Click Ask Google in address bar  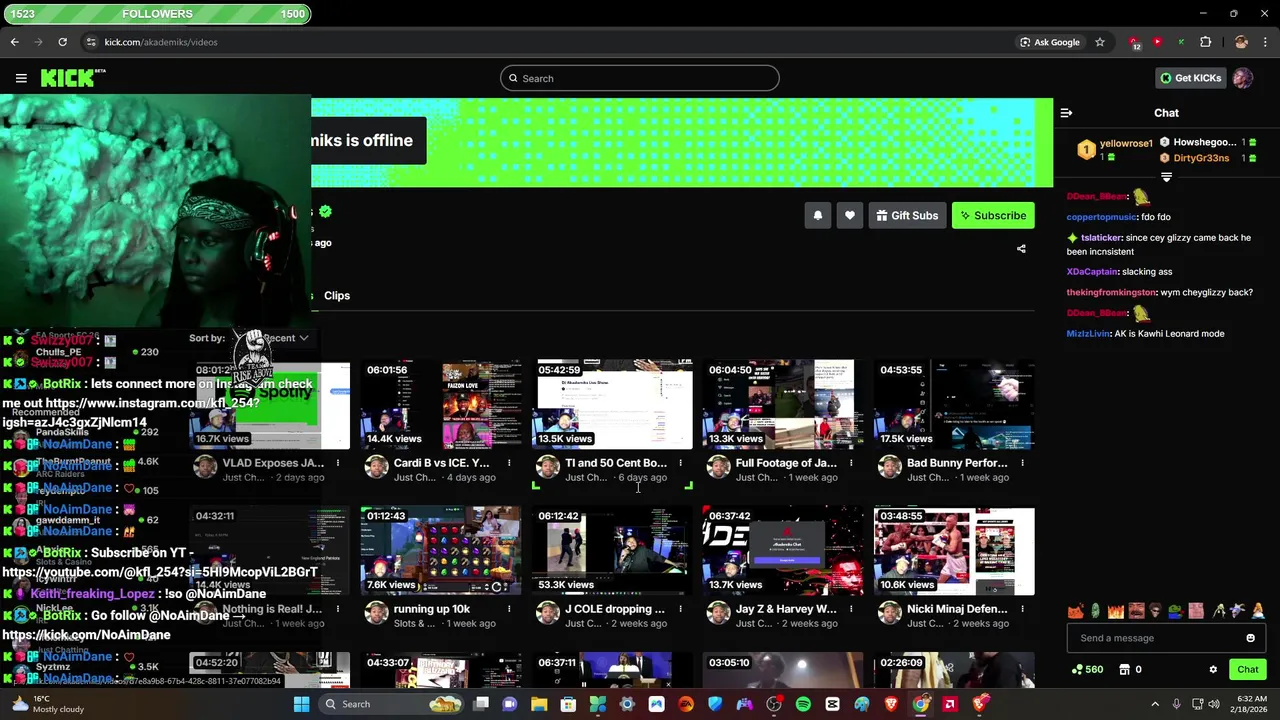(1049, 42)
